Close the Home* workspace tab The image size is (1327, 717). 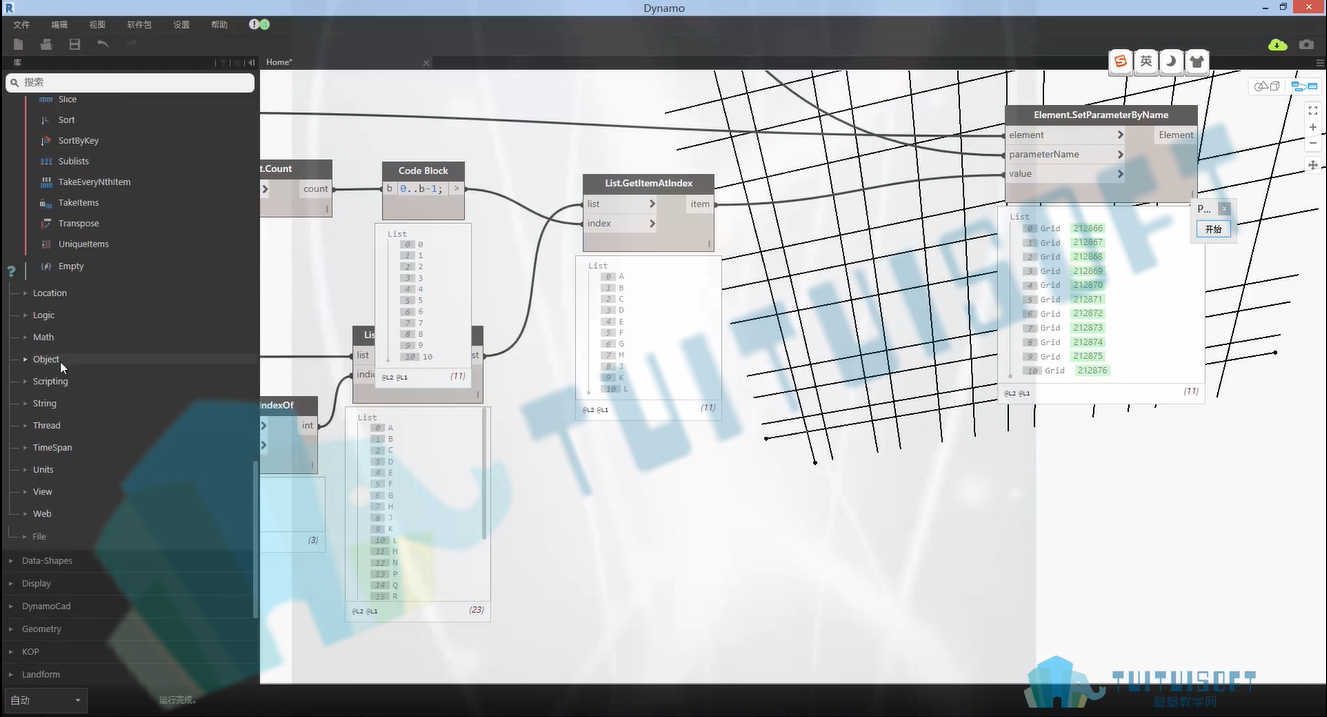(x=426, y=63)
